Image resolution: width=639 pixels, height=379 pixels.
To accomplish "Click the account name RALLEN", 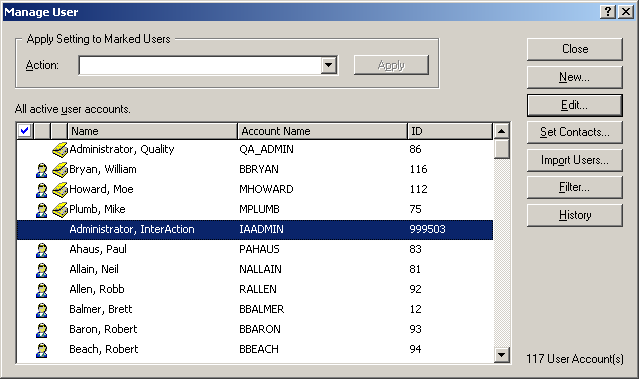I will tap(258, 289).
